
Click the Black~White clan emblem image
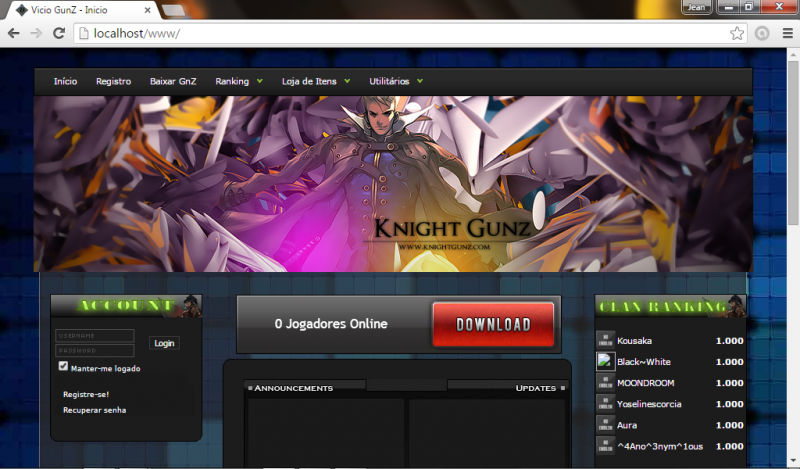pos(606,361)
